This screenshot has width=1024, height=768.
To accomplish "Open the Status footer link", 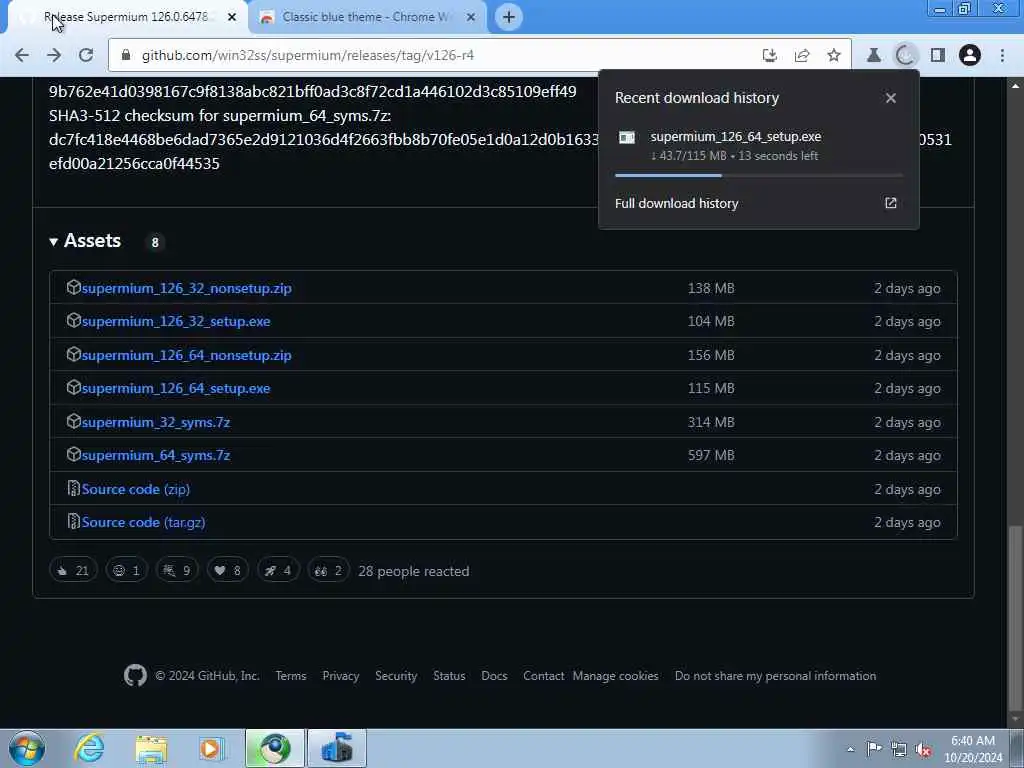I will (449, 675).
